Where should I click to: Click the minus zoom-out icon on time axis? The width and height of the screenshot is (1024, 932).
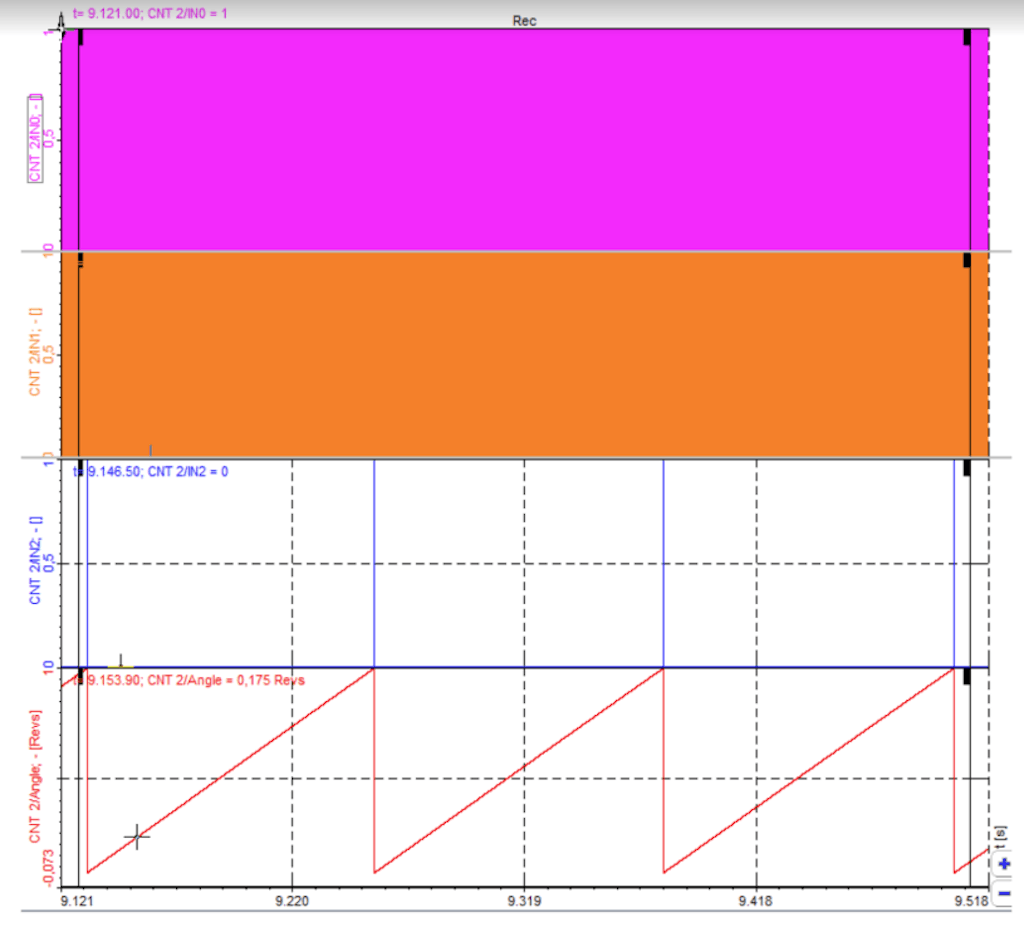(x=1004, y=893)
